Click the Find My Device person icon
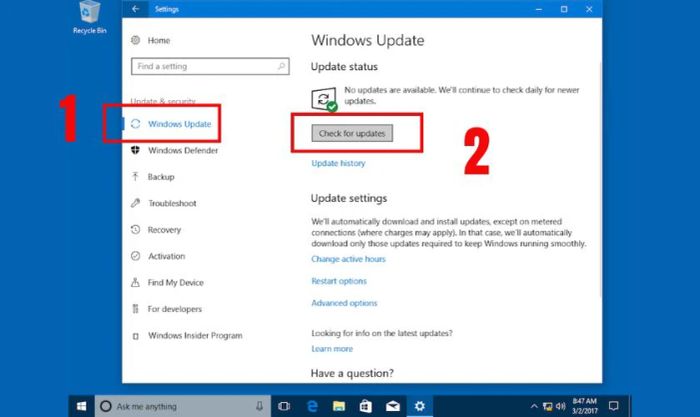 point(135,282)
